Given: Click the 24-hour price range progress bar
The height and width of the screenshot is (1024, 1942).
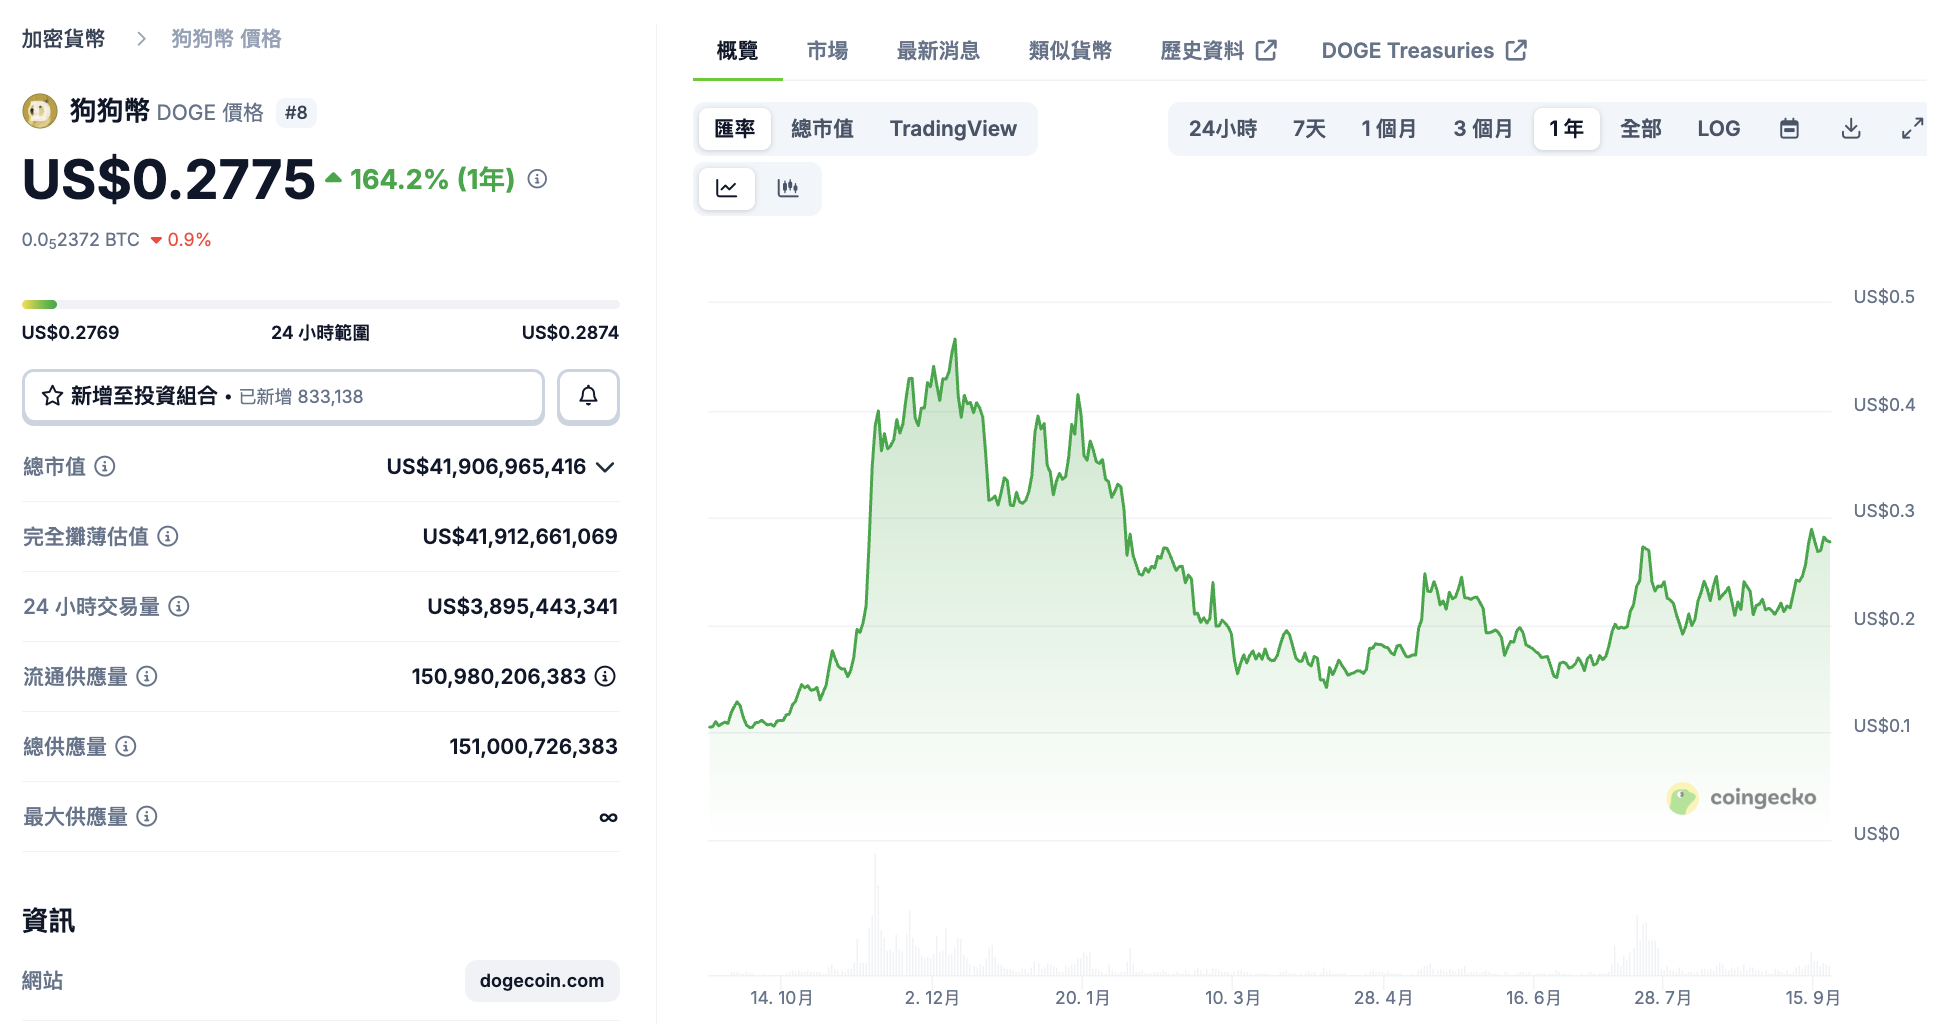Looking at the screenshot, I should point(320,304).
